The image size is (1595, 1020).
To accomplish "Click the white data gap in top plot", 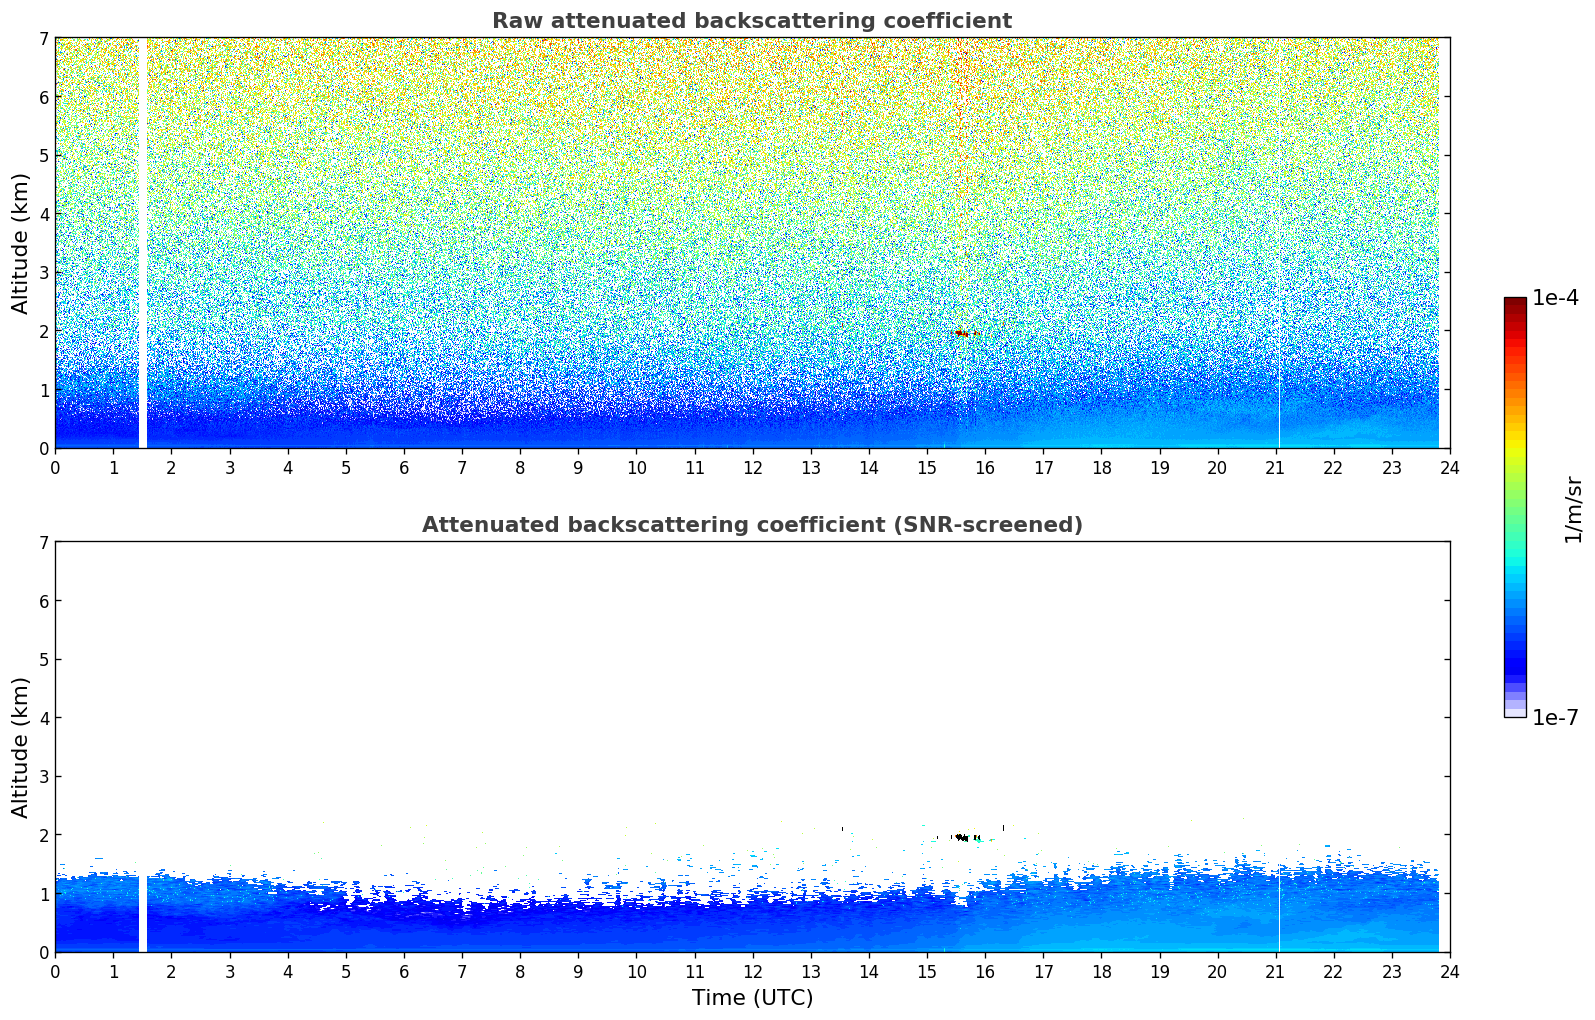I will [143, 243].
